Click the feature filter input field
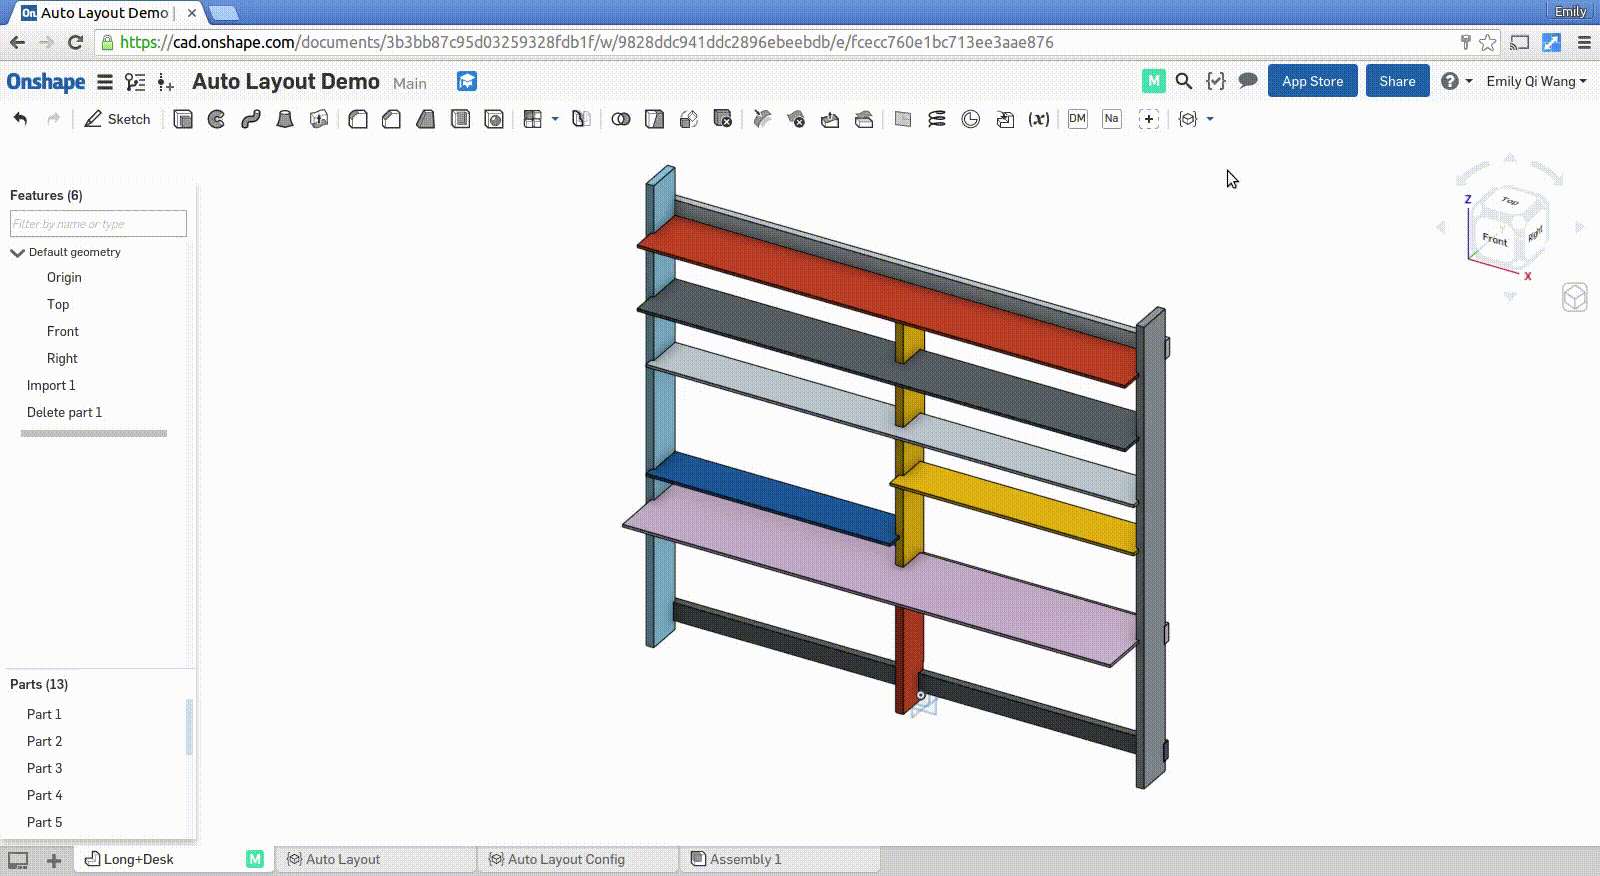 [98, 224]
